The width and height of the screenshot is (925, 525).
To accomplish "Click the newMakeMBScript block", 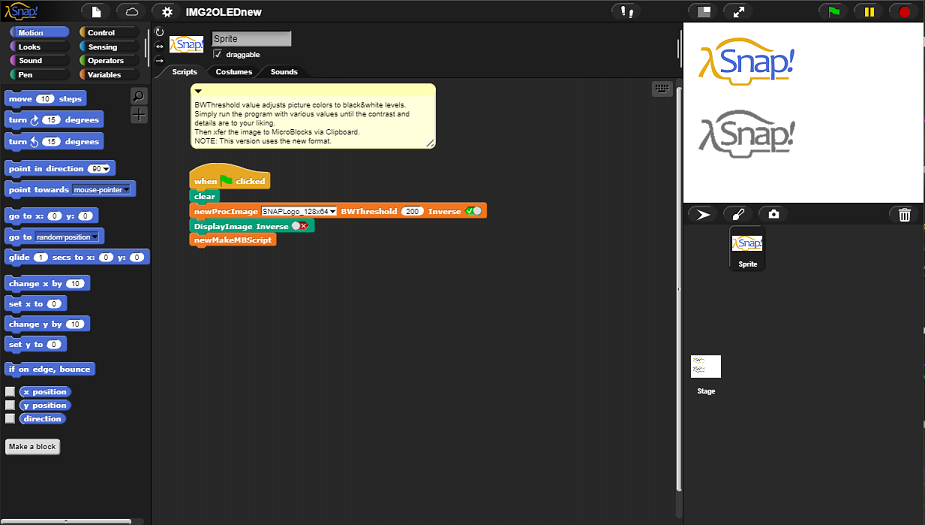I will click(x=232, y=240).
